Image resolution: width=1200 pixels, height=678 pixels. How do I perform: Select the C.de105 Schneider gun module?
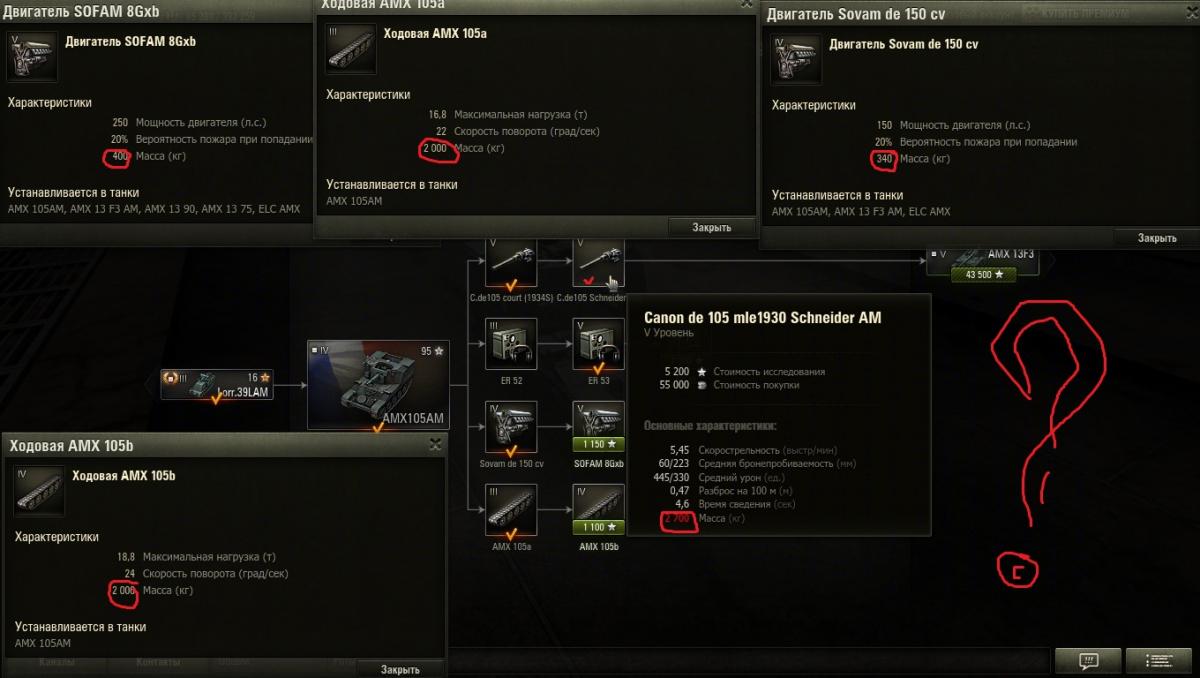[598, 263]
